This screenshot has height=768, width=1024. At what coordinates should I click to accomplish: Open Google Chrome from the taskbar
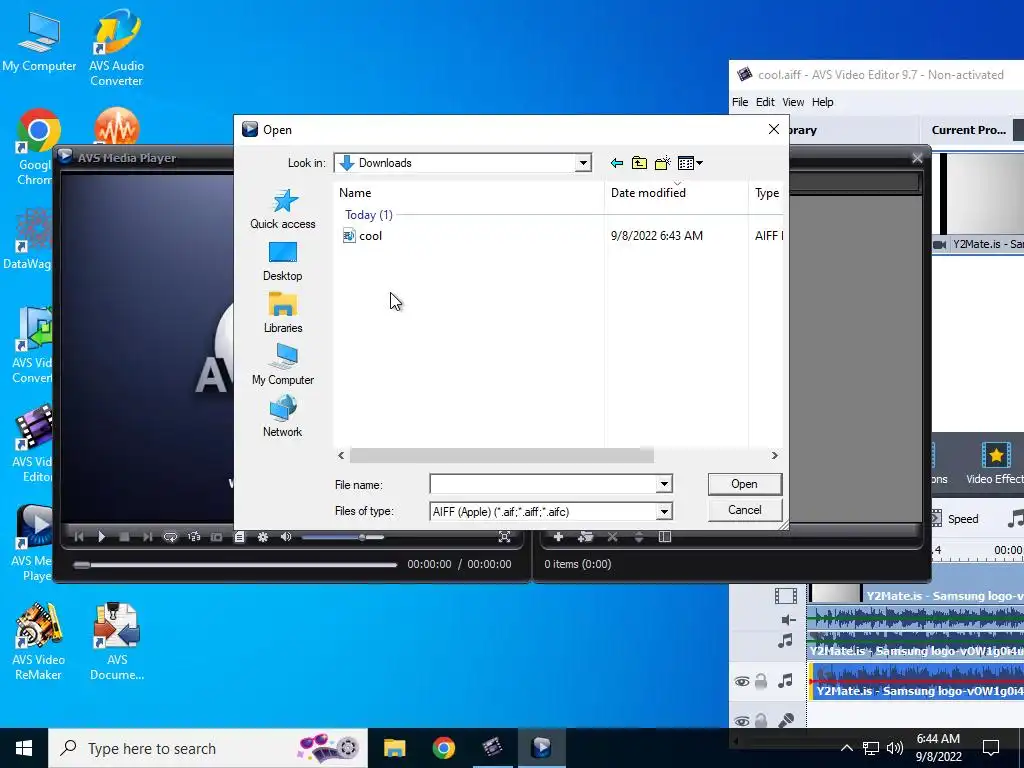(x=443, y=748)
